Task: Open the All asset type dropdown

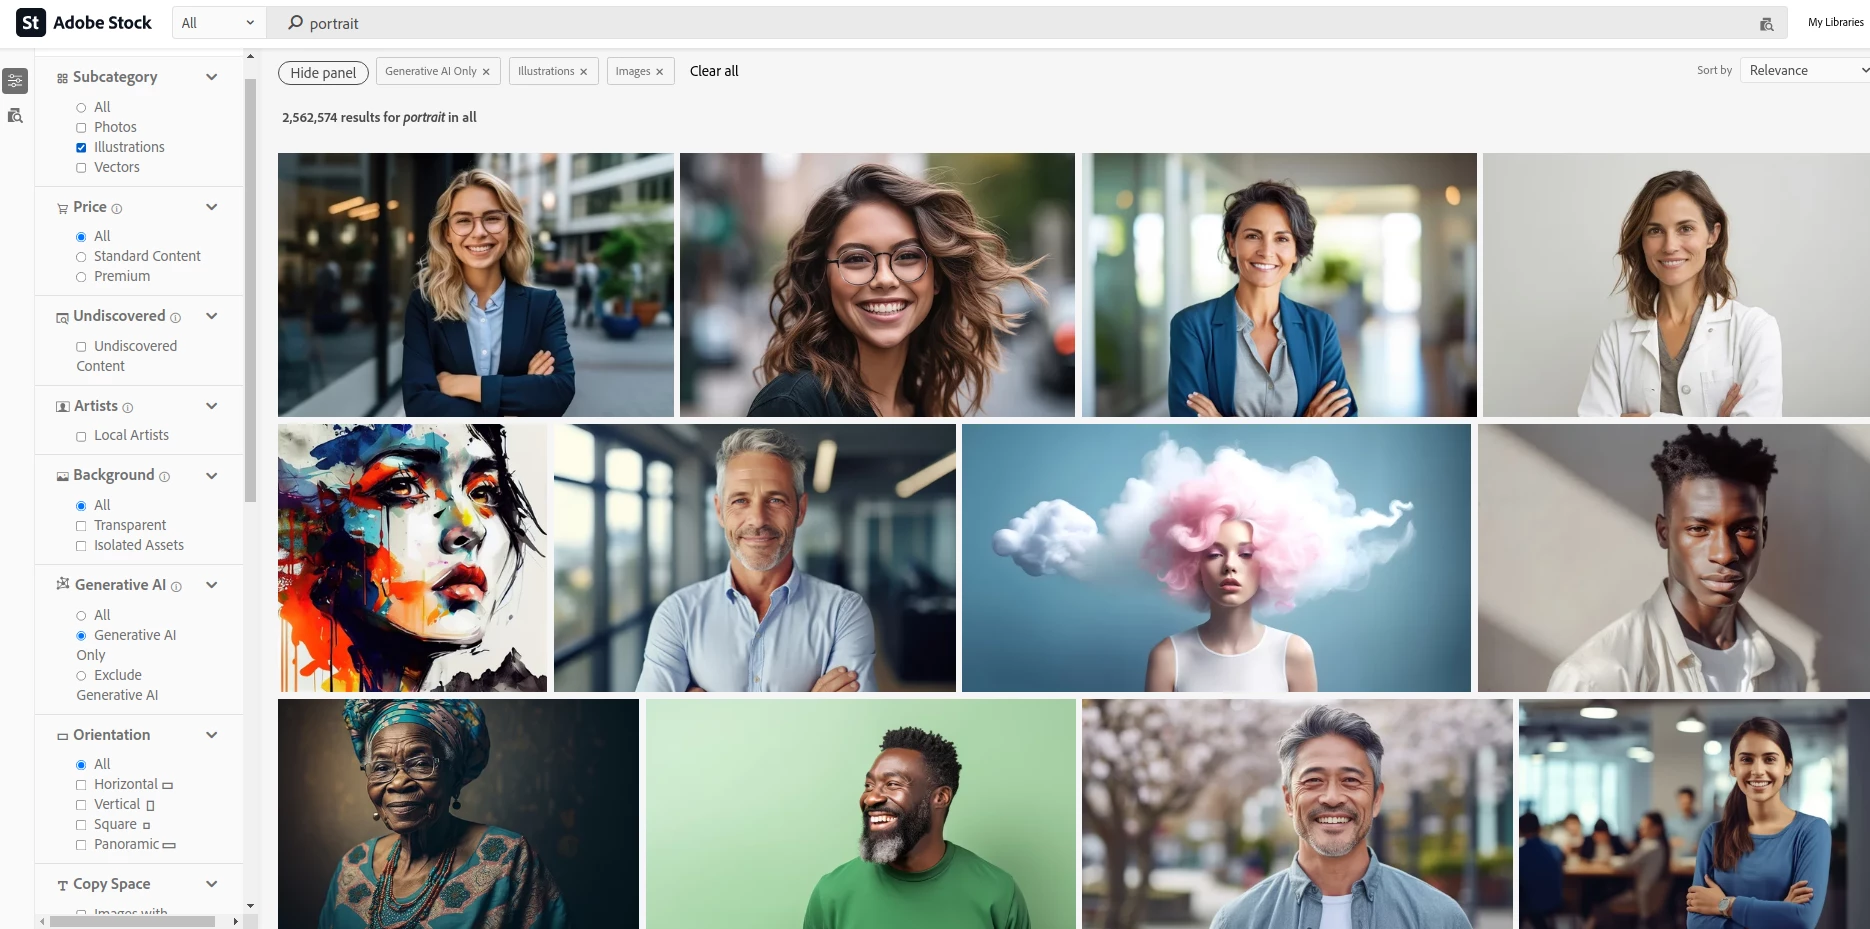Action: click(x=218, y=23)
